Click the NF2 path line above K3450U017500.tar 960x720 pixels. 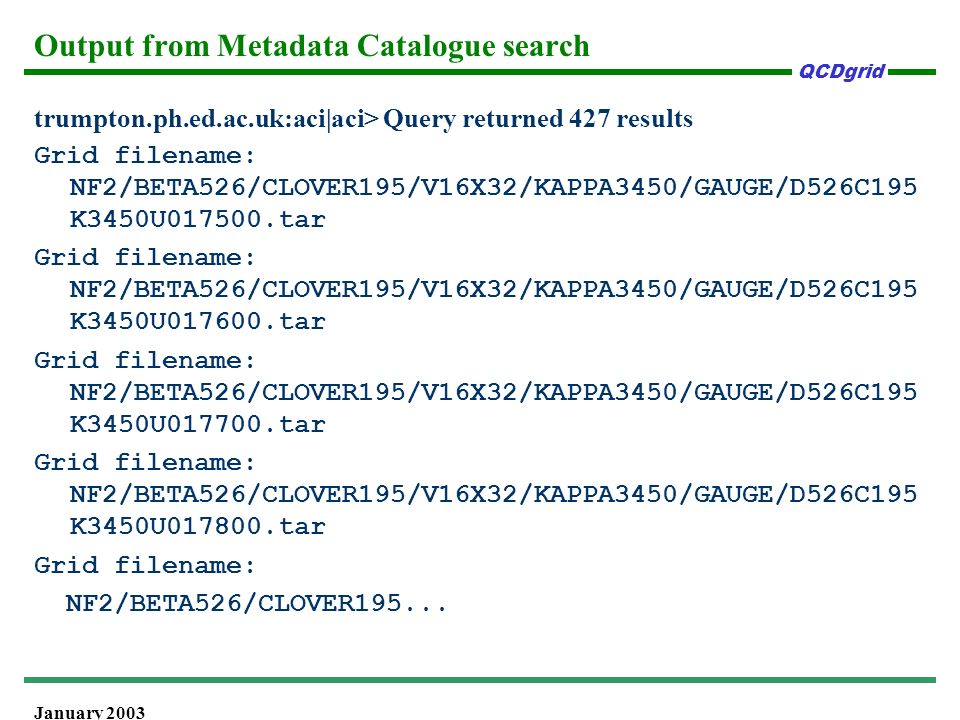[493, 187]
